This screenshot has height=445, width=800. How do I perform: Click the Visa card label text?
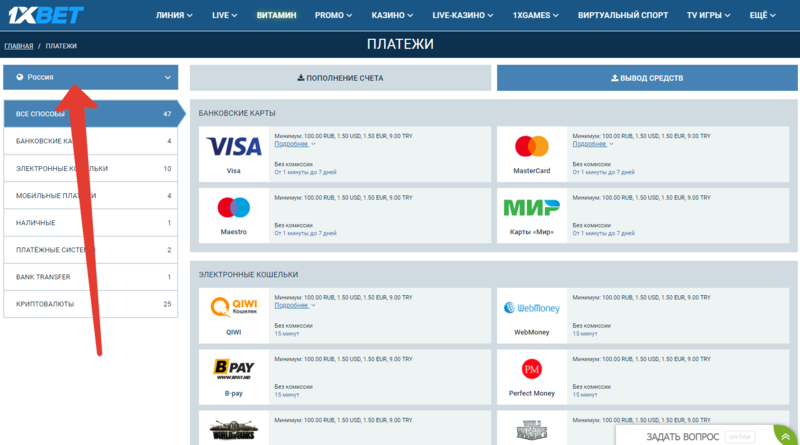(234, 171)
